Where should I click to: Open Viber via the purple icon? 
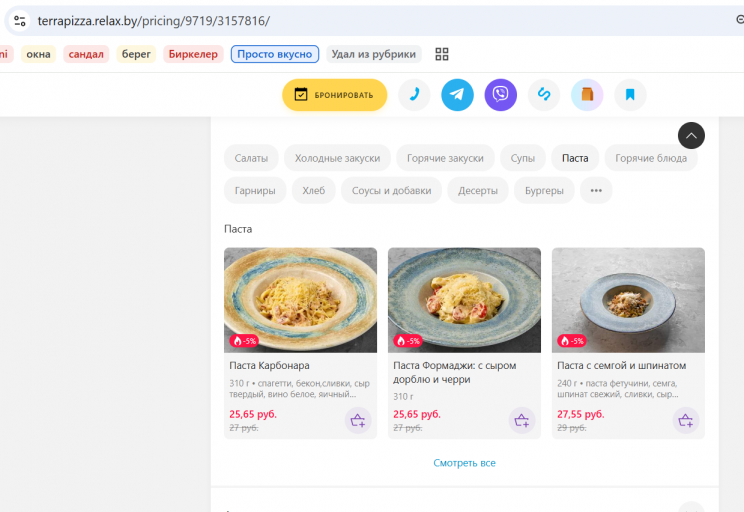[x=501, y=95]
